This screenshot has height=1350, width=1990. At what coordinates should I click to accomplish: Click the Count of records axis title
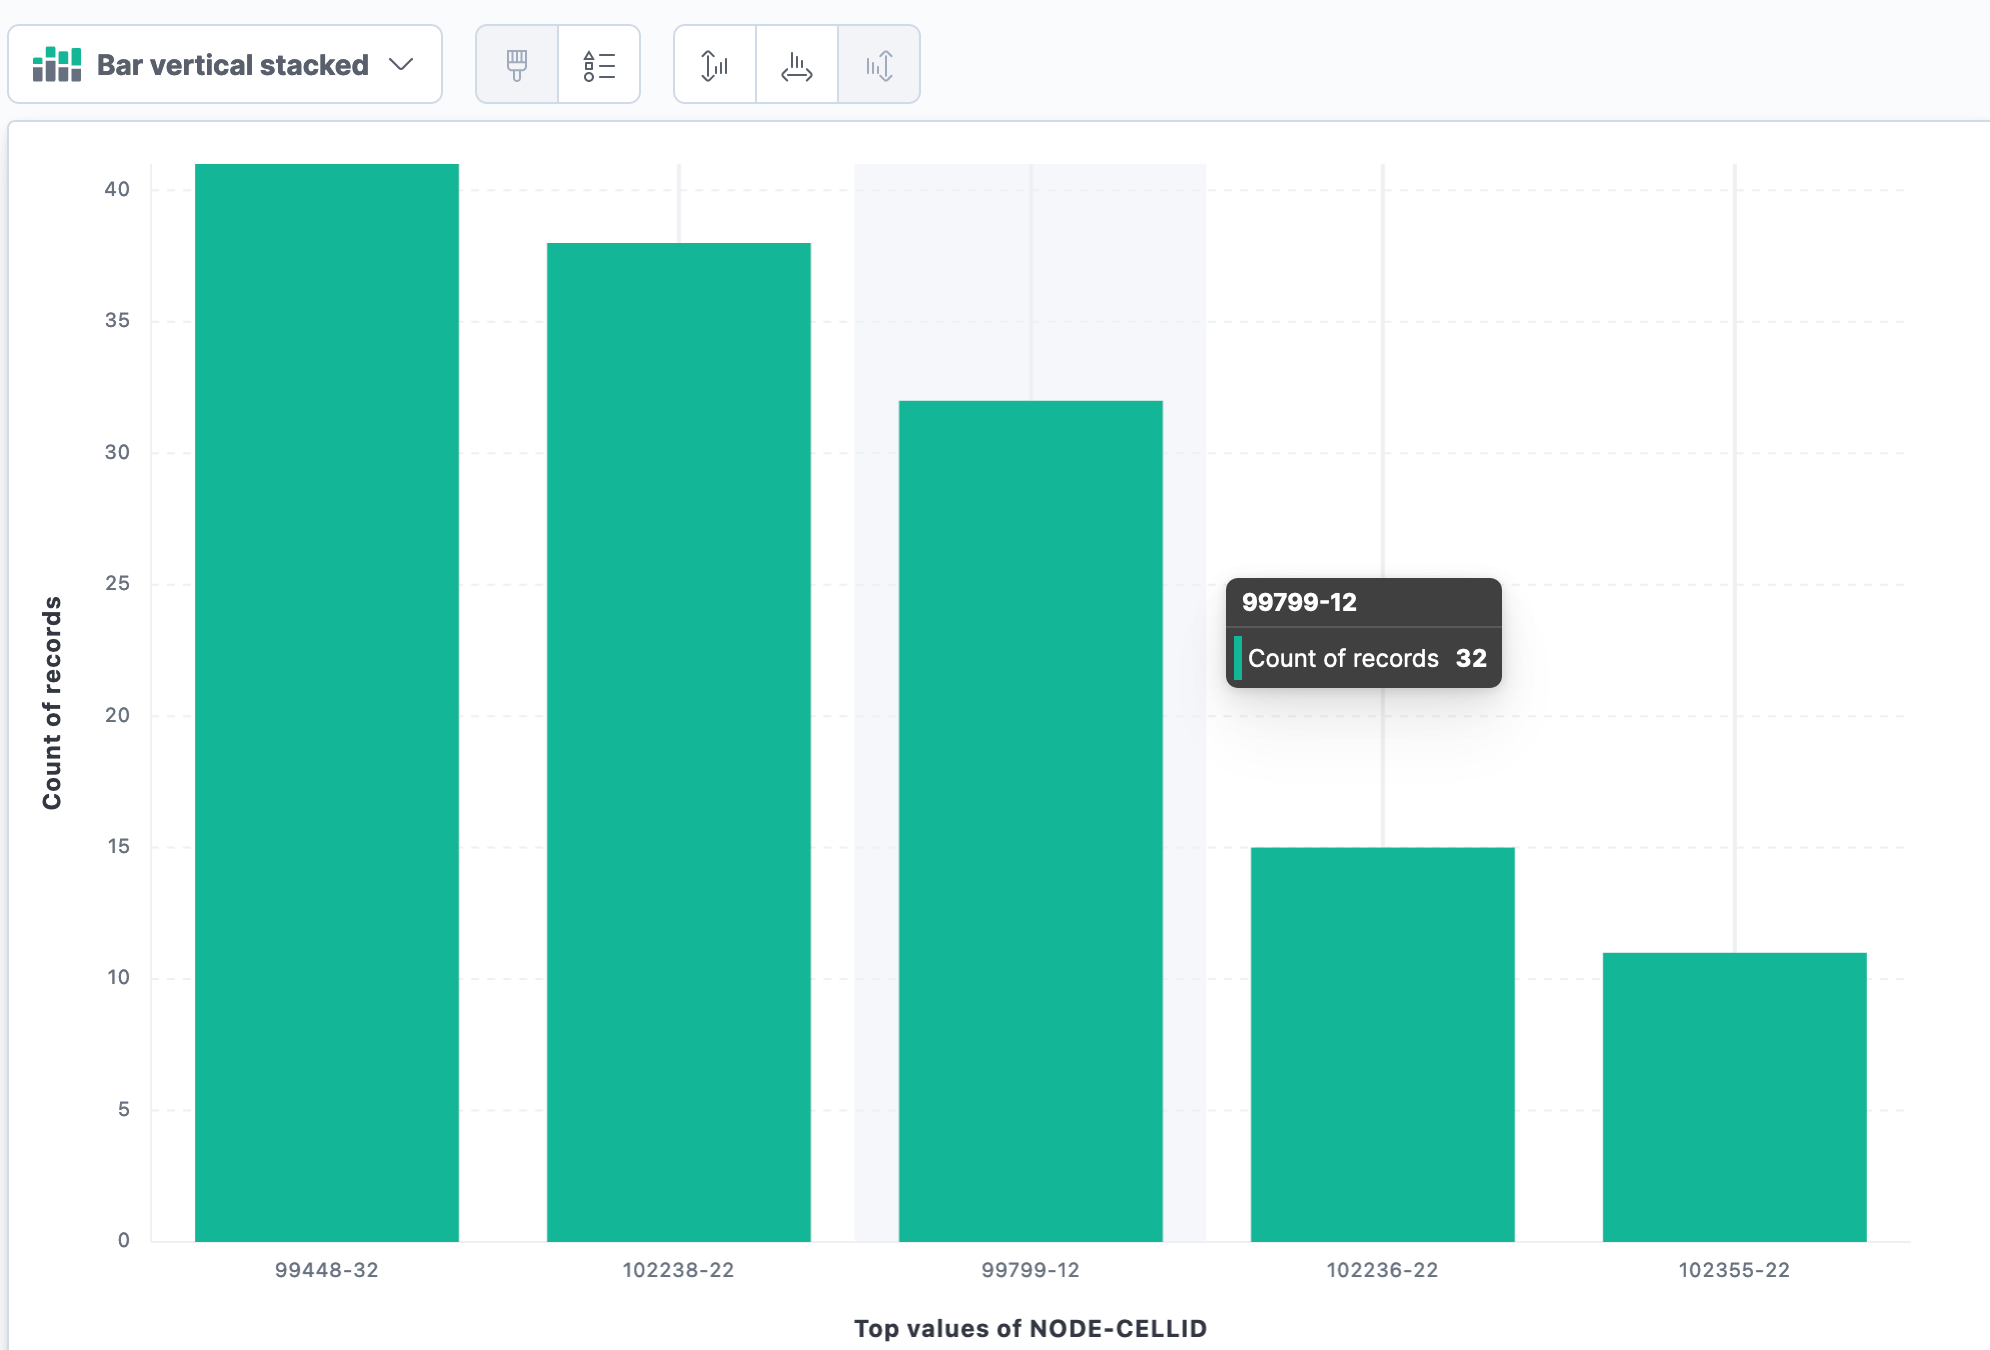[52, 702]
